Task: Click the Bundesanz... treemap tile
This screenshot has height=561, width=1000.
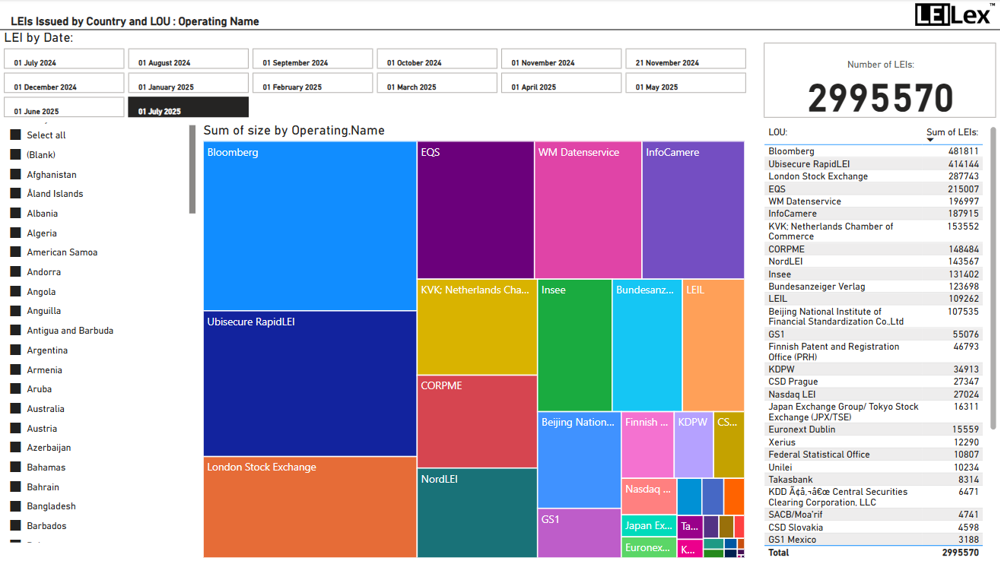Action: 647,345
